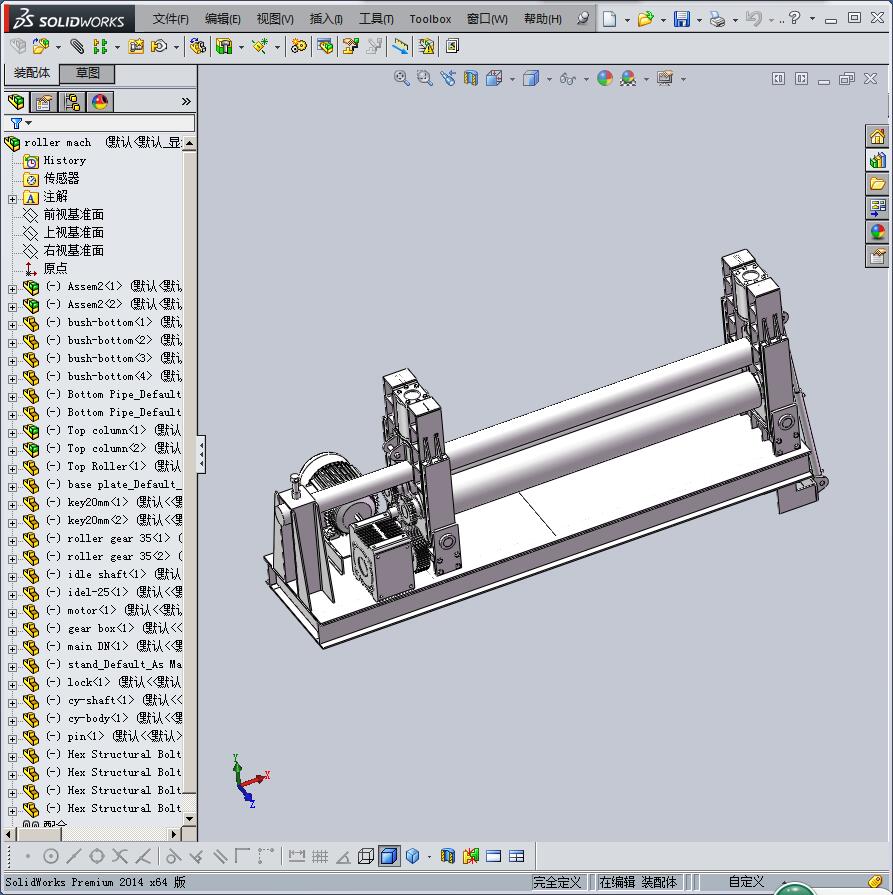Image resolution: width=893 pixels, height=895 pixels.
Task: Click the Mate paperclip icon
Action: click(x=77, y=46)
